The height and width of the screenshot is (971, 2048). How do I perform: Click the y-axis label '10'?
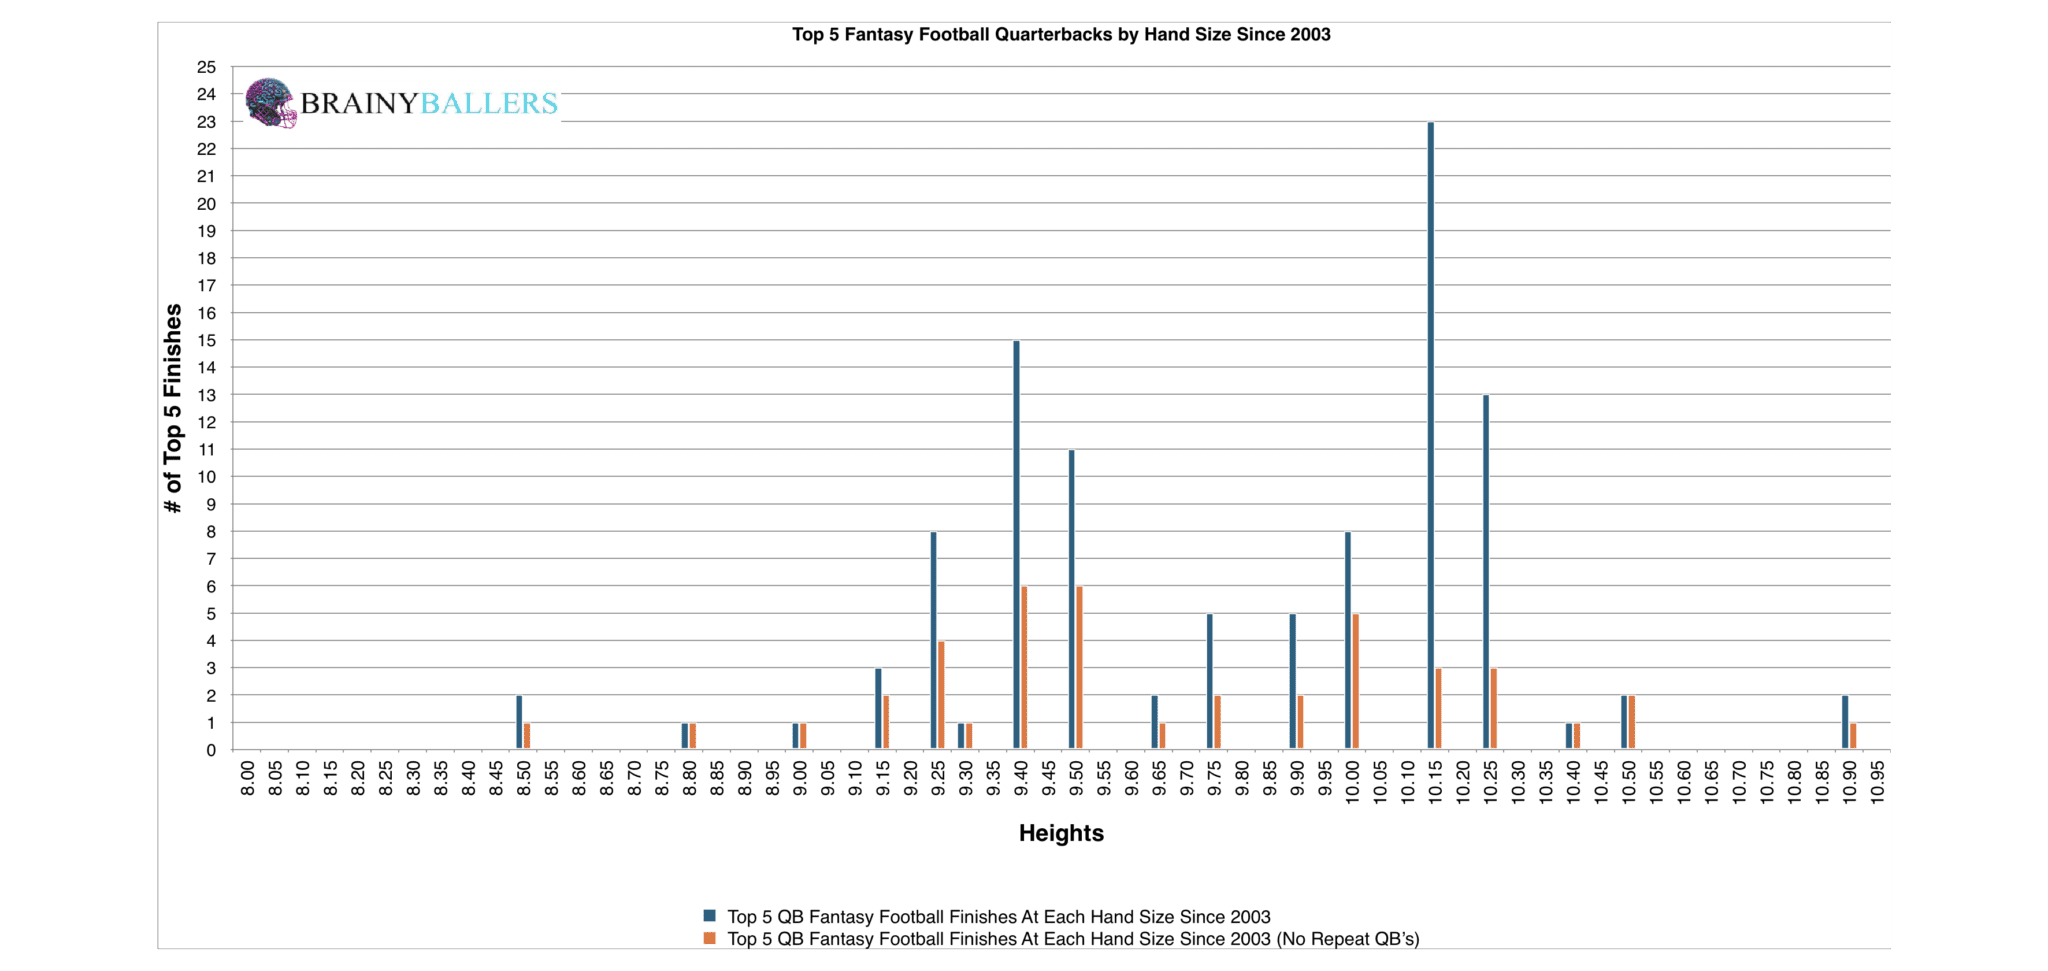pos(206,477)
